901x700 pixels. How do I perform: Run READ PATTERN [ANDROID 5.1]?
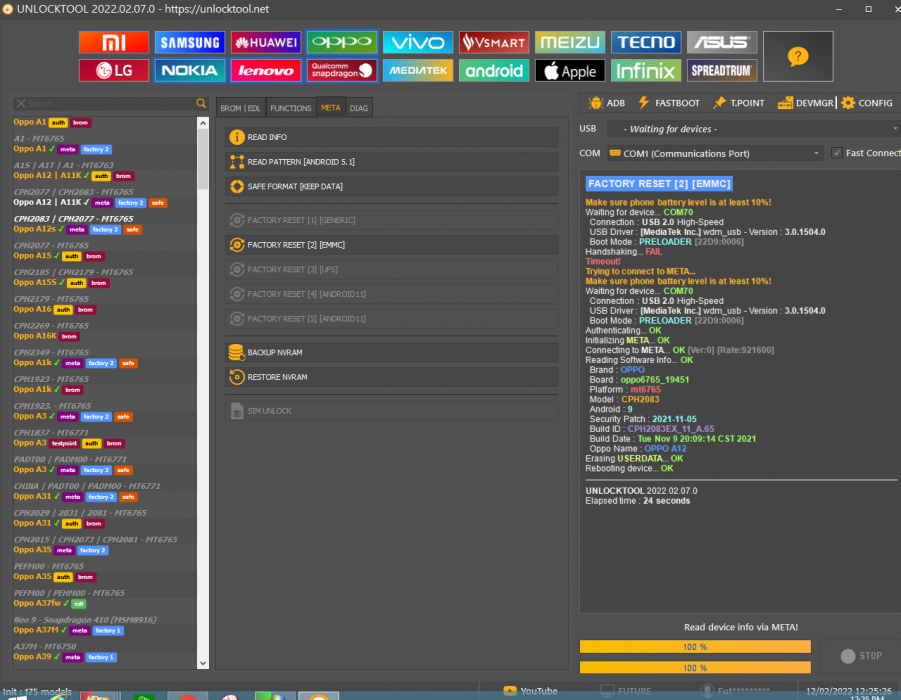click(391, 162)
